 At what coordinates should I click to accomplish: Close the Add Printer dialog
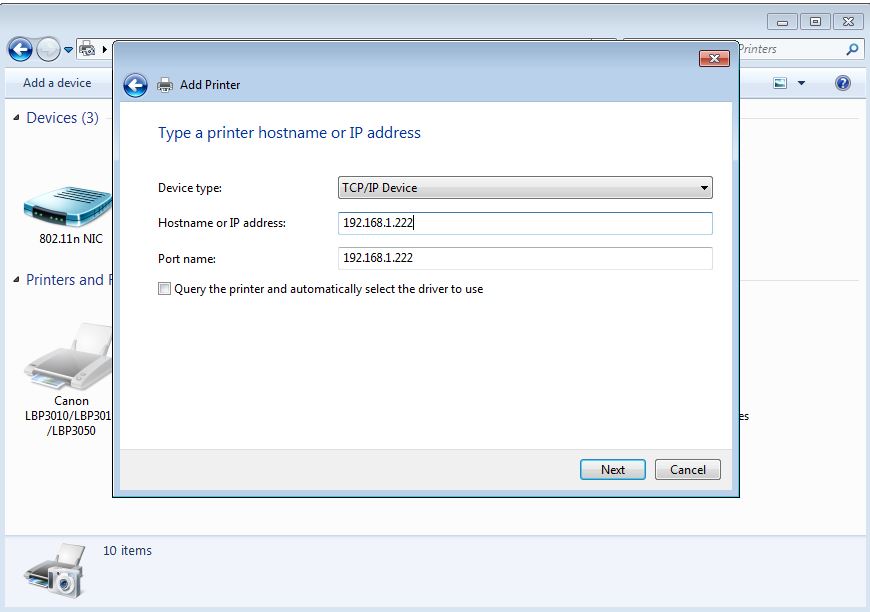[x=714, y=58]
